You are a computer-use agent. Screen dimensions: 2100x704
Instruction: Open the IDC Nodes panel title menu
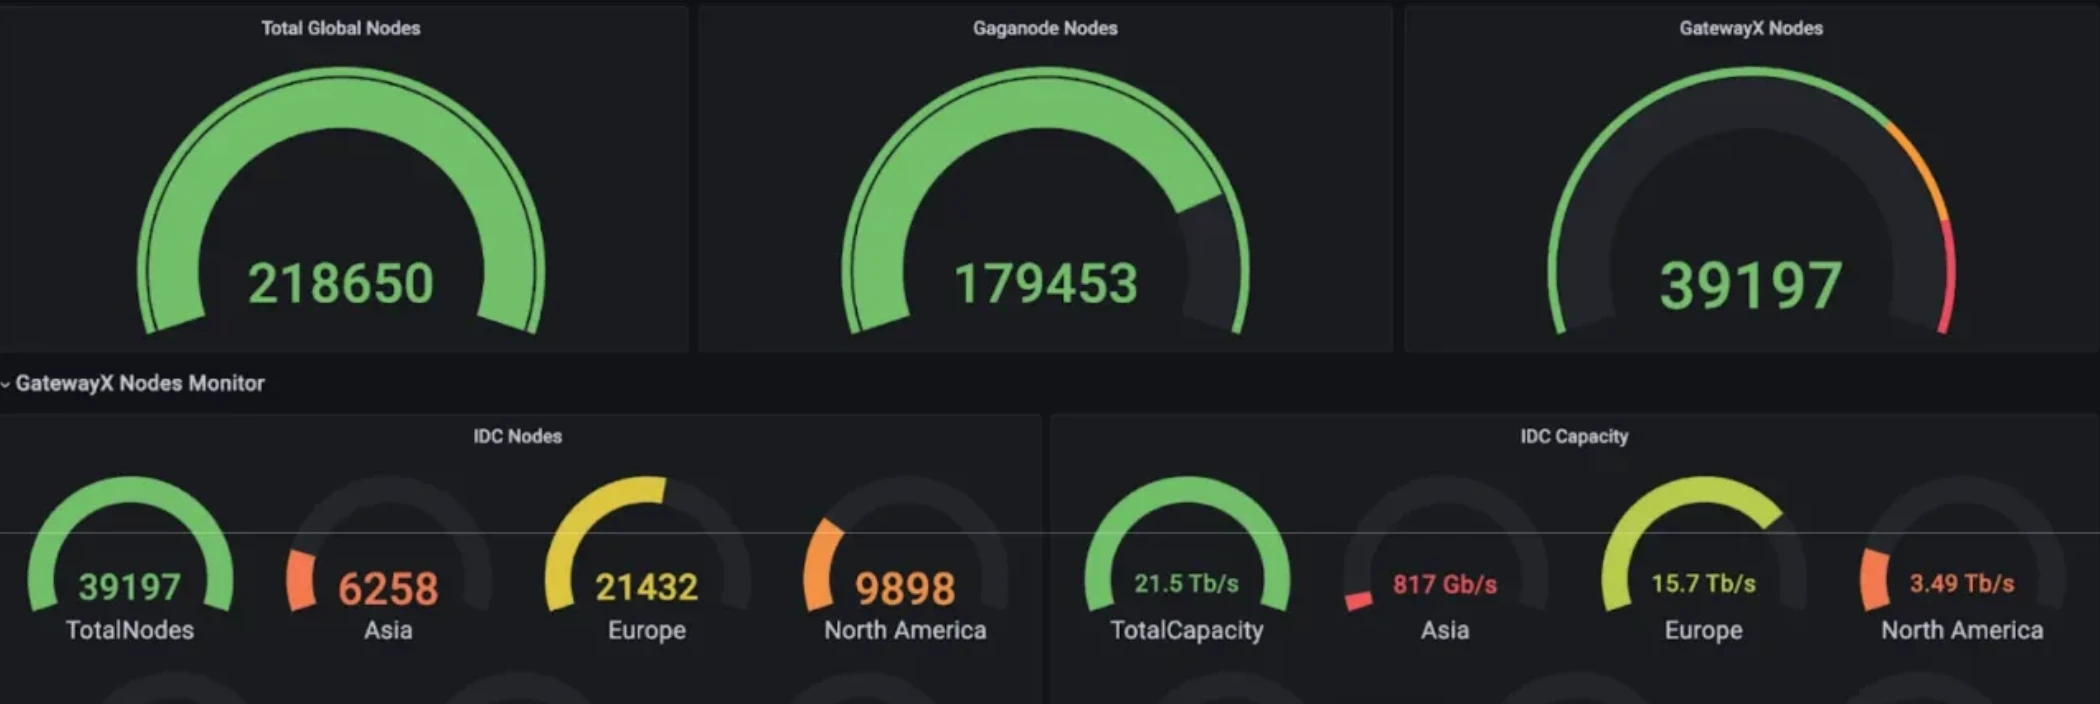(x=517, y=436)
